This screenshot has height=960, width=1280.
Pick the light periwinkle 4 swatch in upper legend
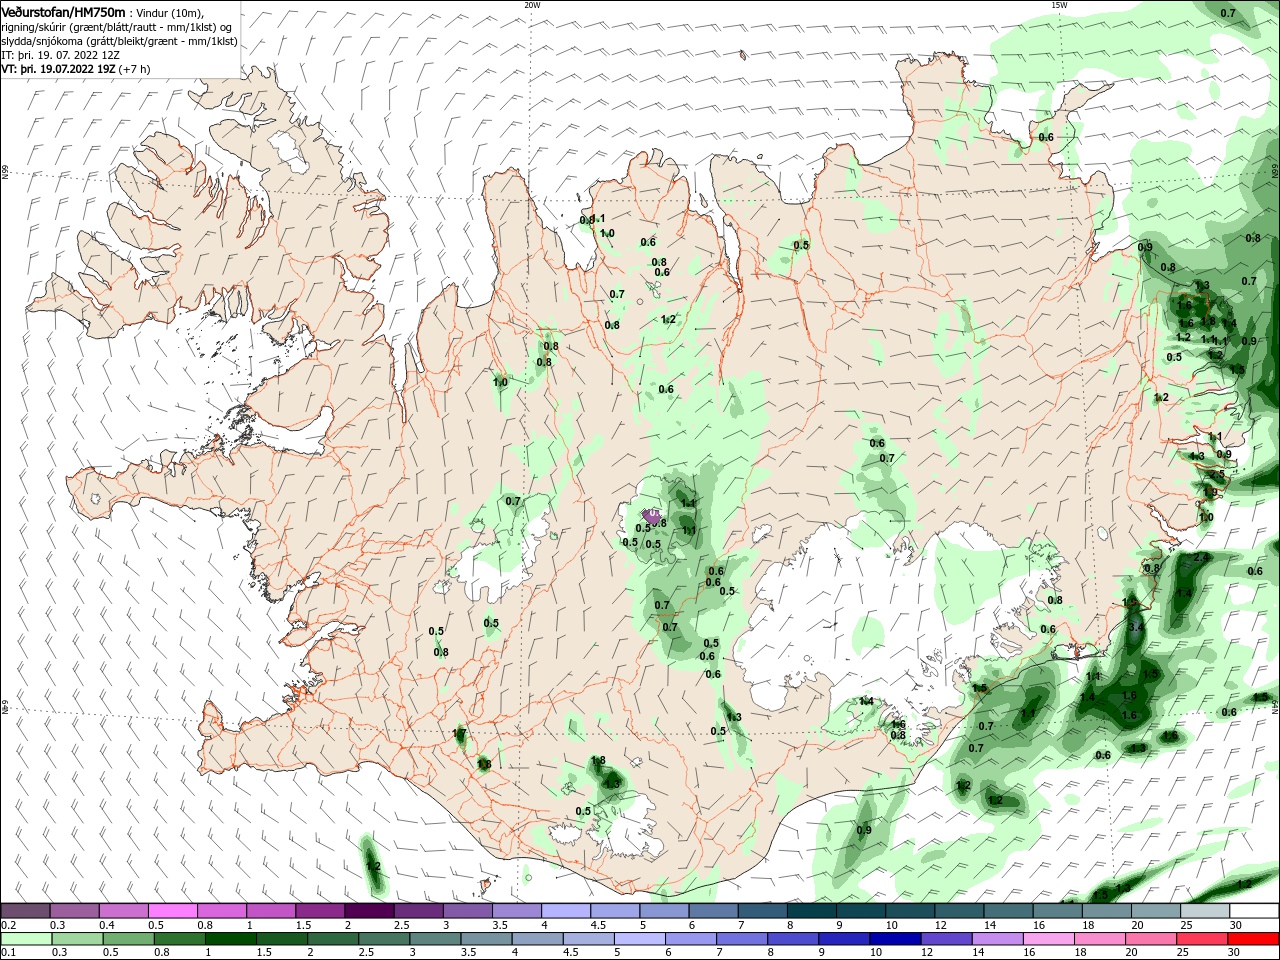[x=565, y=911]
